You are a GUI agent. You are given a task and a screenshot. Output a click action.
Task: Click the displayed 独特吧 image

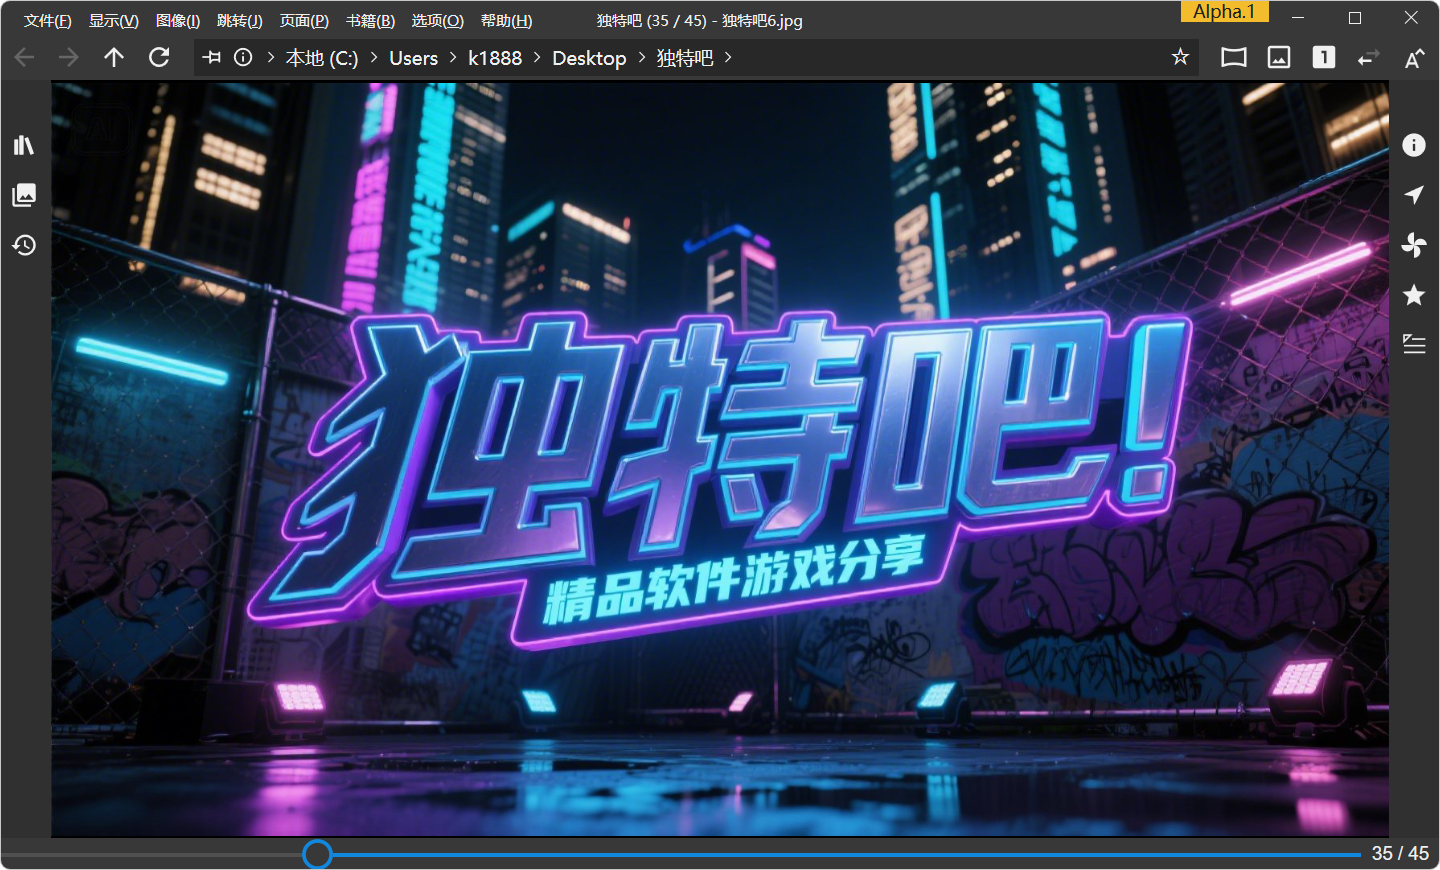pos(720,459)
